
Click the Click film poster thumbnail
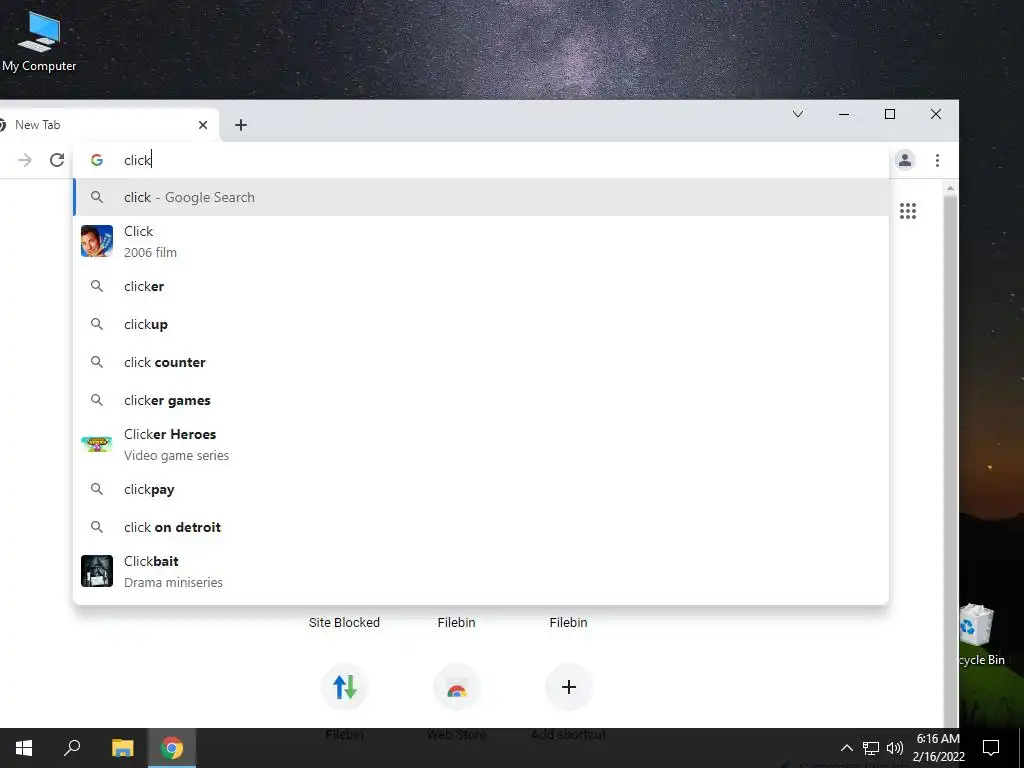[97, 241]
